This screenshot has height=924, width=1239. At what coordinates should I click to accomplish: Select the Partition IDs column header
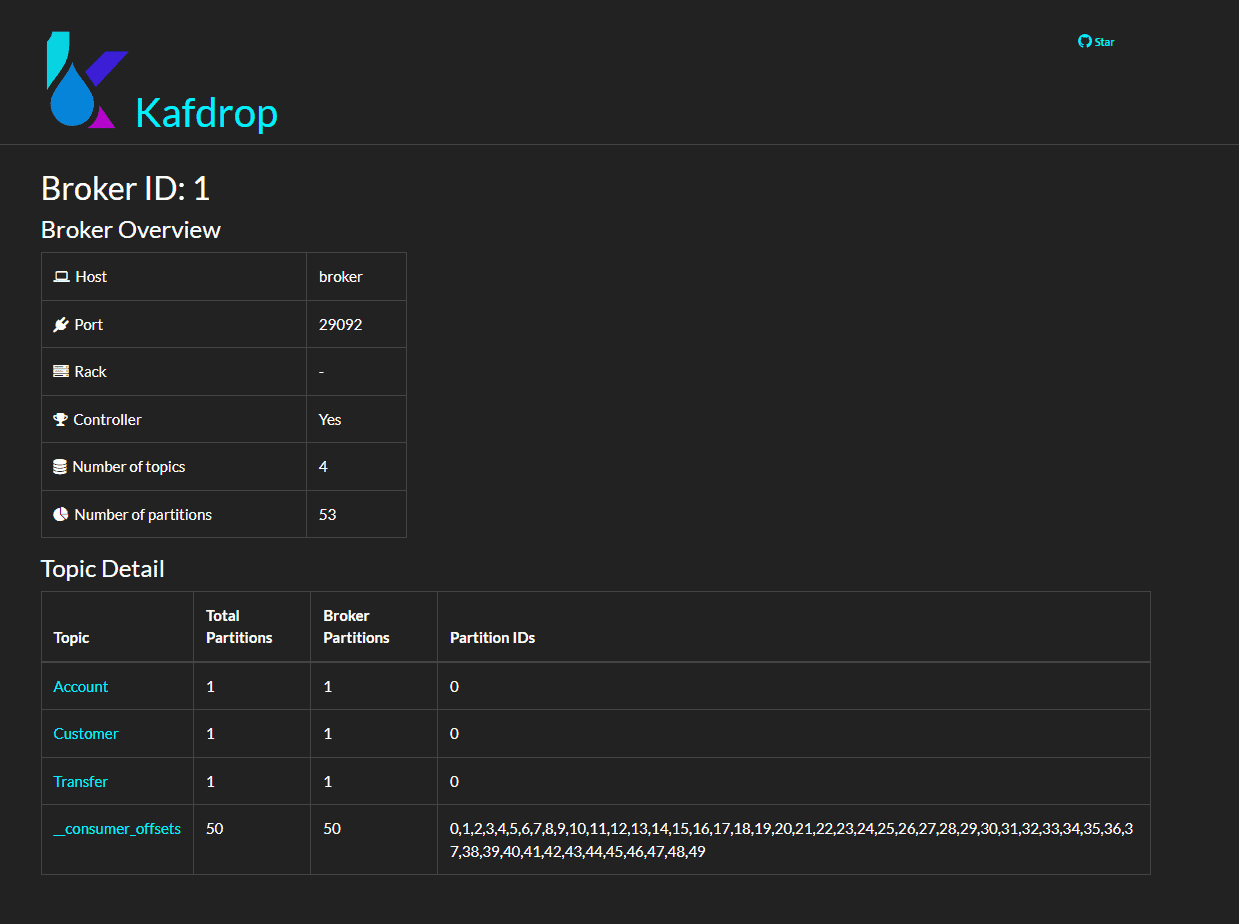click(492, 637)
